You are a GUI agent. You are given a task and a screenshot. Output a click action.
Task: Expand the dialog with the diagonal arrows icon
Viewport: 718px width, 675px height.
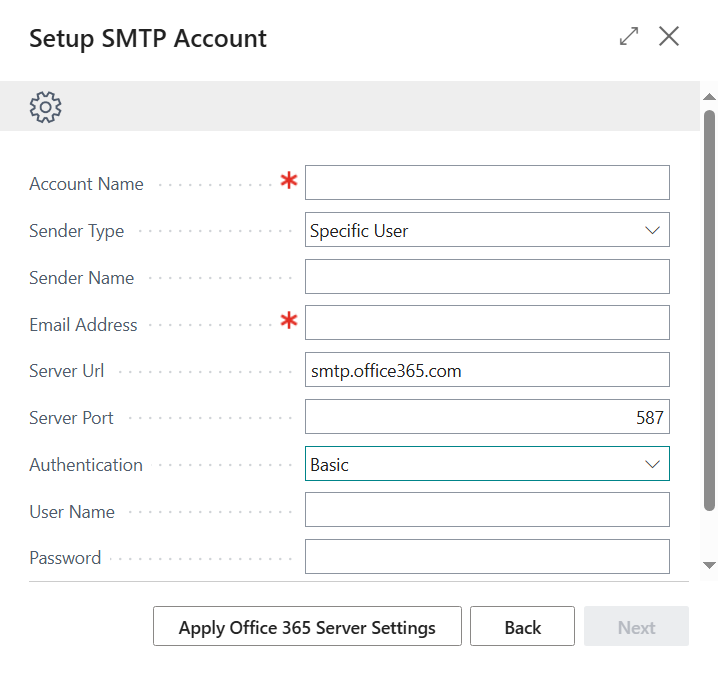(628, 37)
